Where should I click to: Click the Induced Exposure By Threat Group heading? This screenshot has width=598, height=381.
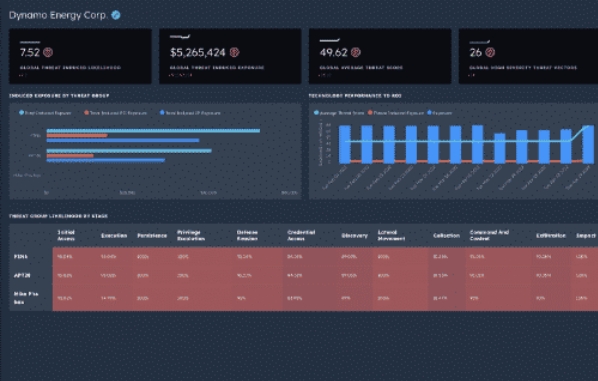59,96
